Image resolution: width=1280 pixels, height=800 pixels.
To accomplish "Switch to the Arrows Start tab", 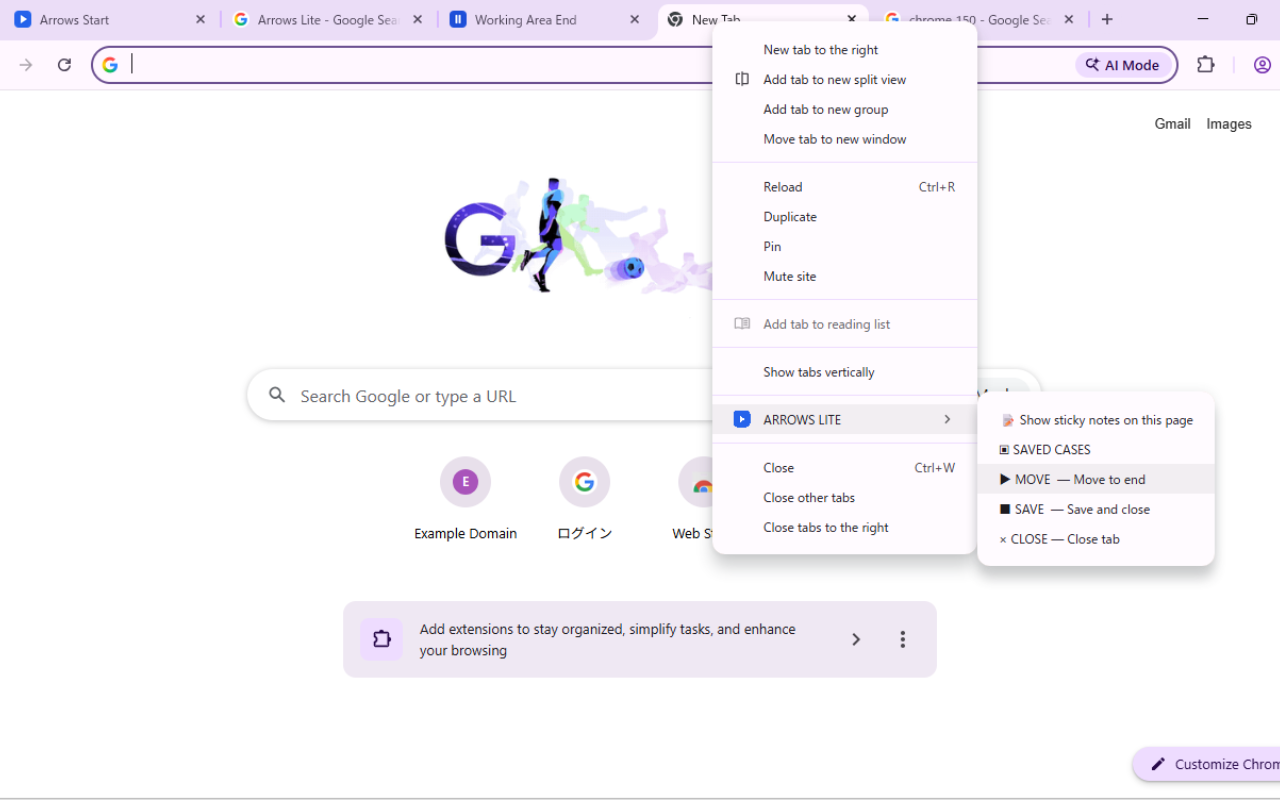I will pyautogui.click(x=110, y=20).
